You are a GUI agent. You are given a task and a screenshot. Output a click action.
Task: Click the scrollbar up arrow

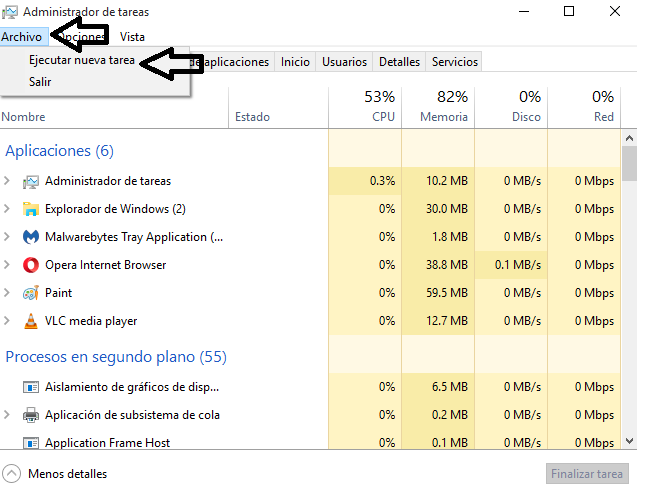(x=629, y=138)
